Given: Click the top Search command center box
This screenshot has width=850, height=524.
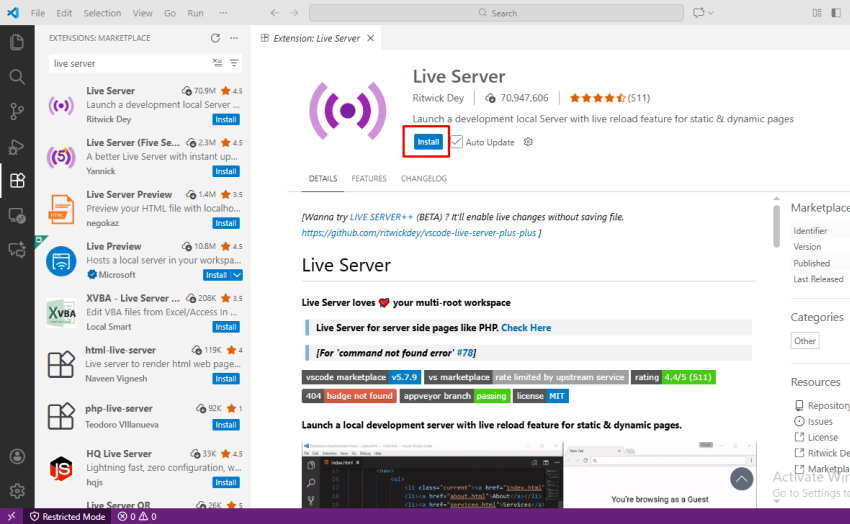Looking at the screenshot, I should 496,13.
